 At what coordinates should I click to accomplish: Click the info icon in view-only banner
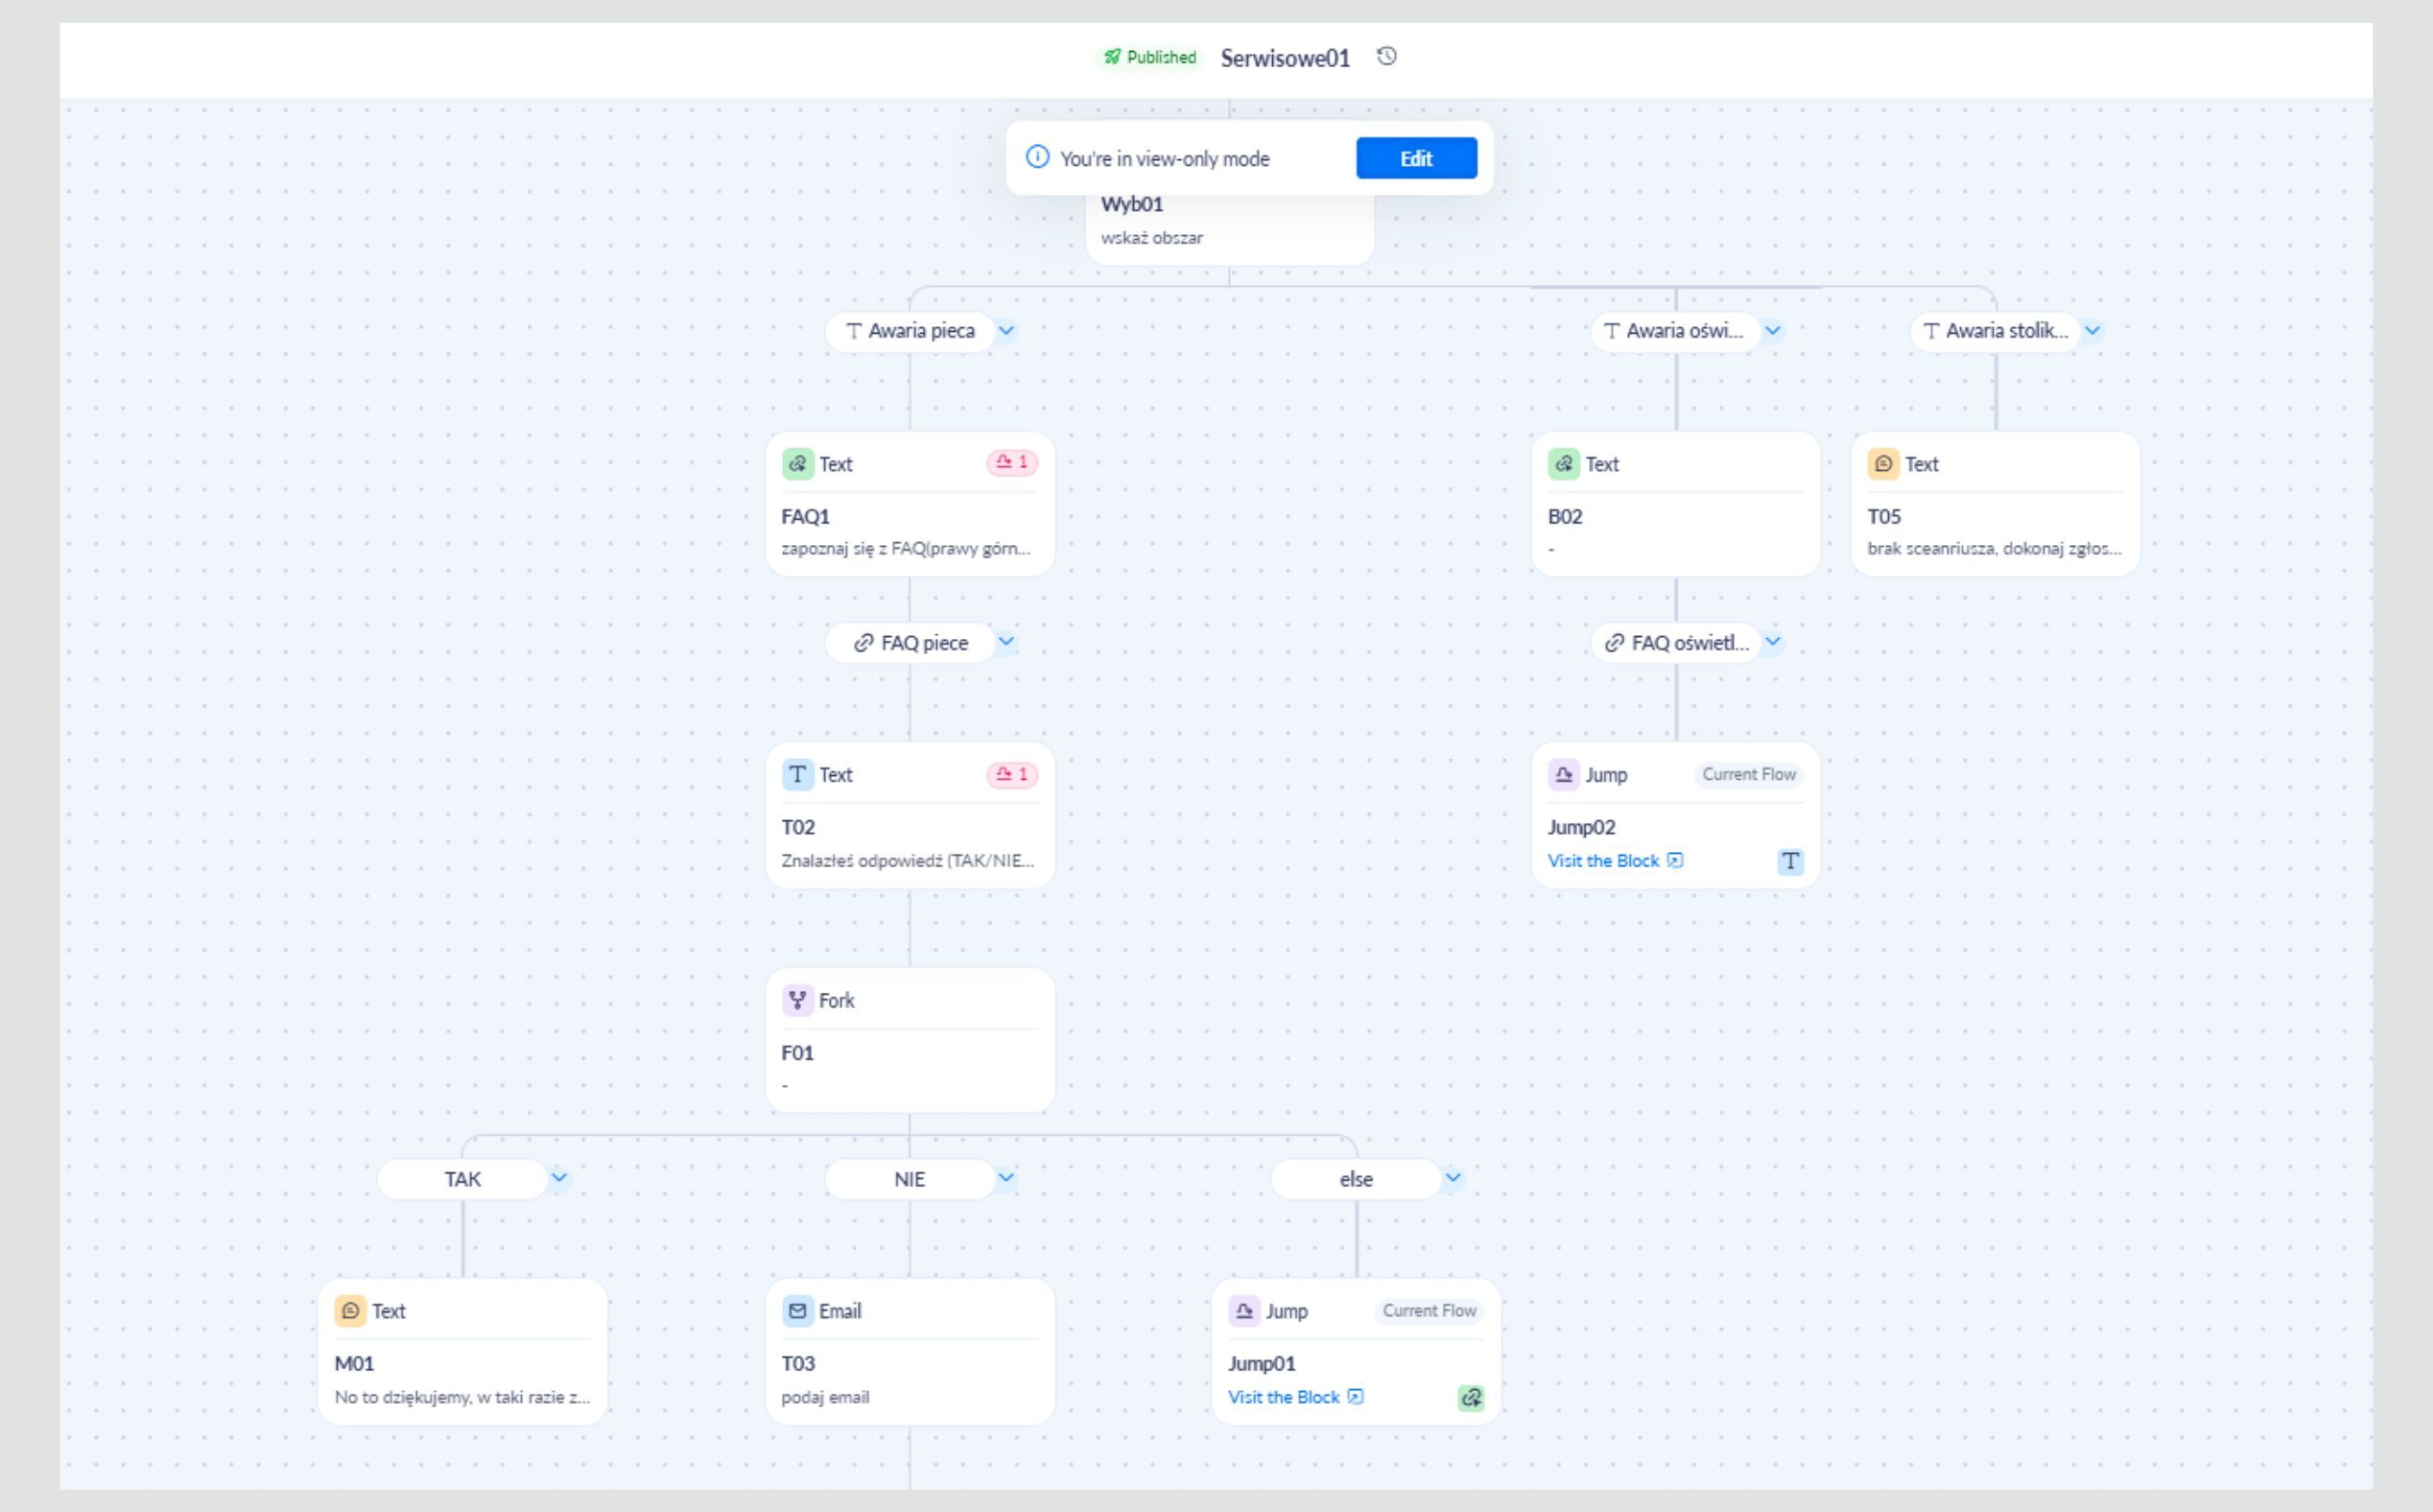[x=1037, y=157]
